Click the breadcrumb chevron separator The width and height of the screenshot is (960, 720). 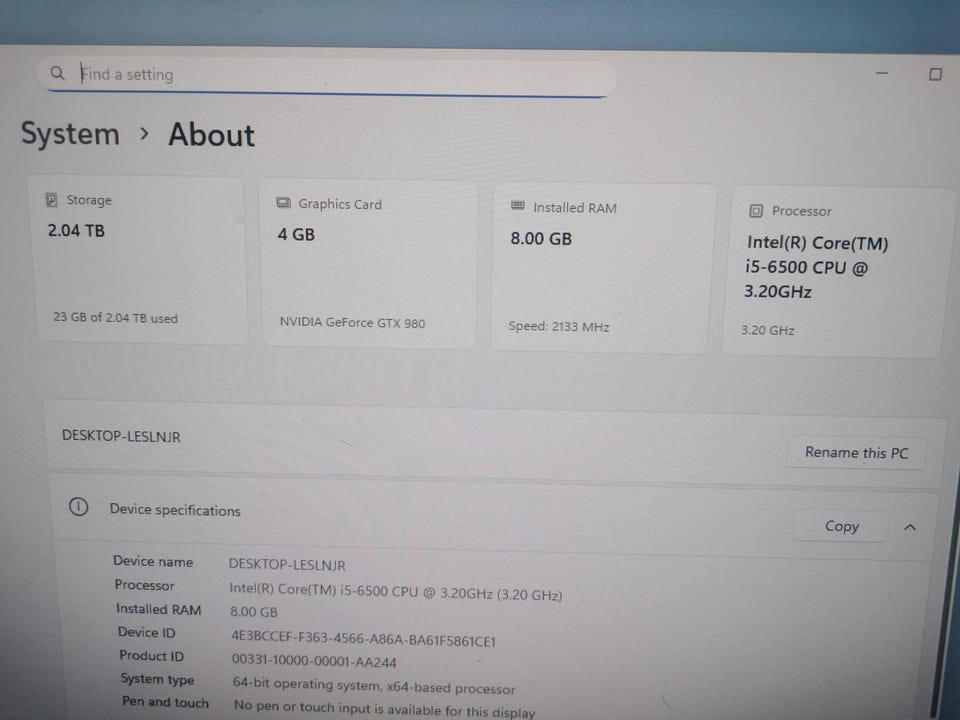144,133
